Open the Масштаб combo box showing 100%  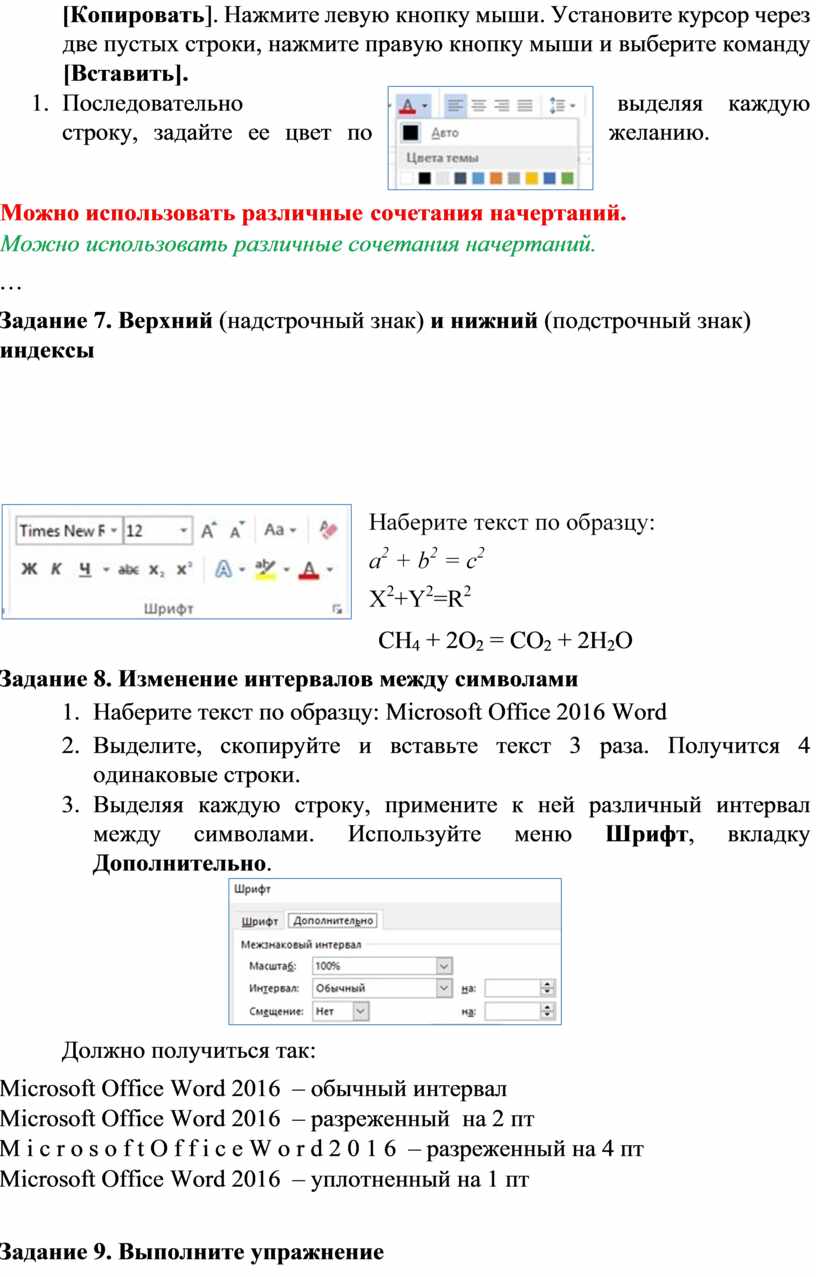tap(382, 966)
